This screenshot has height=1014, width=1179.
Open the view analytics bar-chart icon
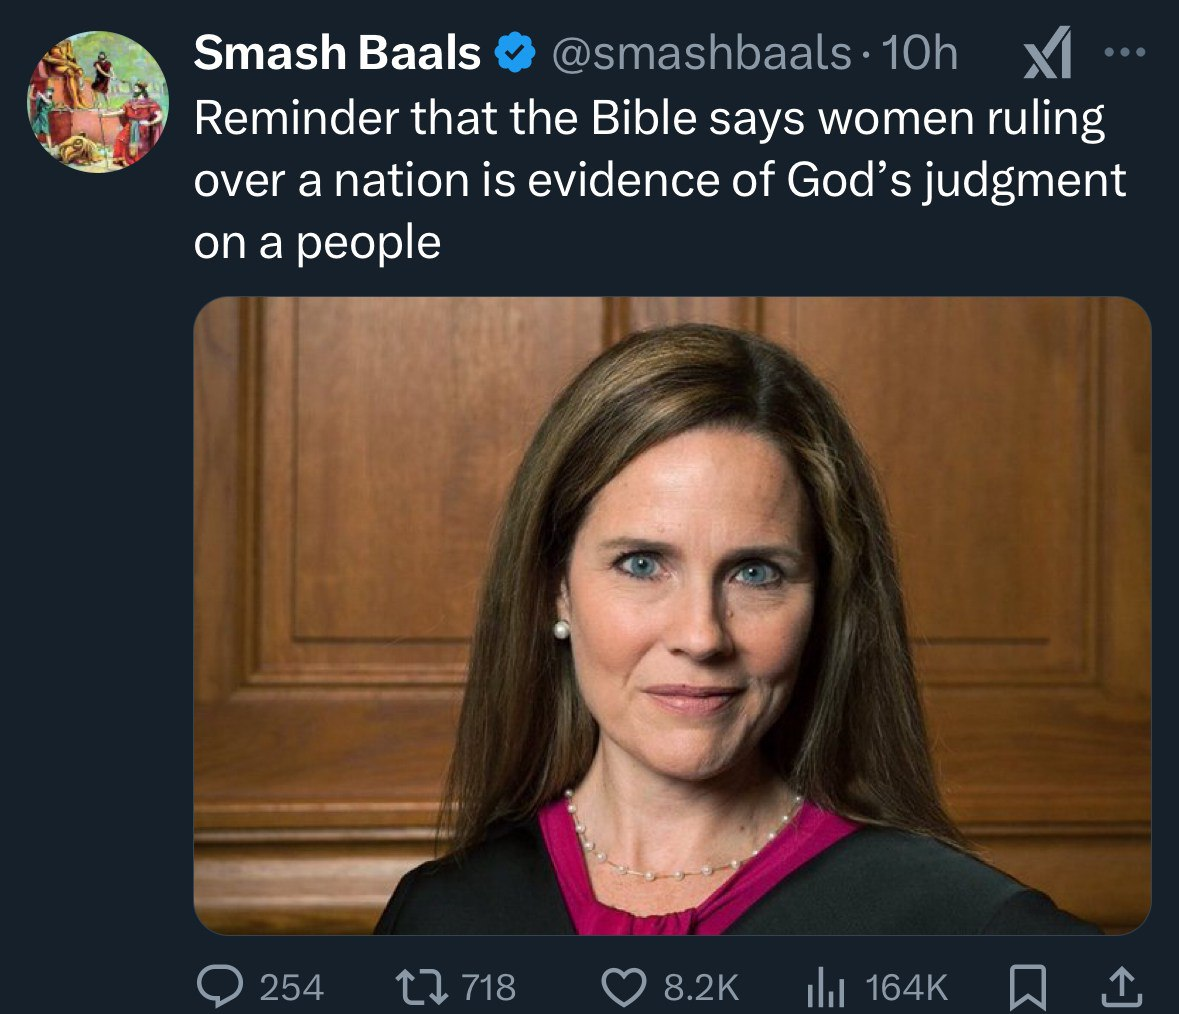coord(826,987)
